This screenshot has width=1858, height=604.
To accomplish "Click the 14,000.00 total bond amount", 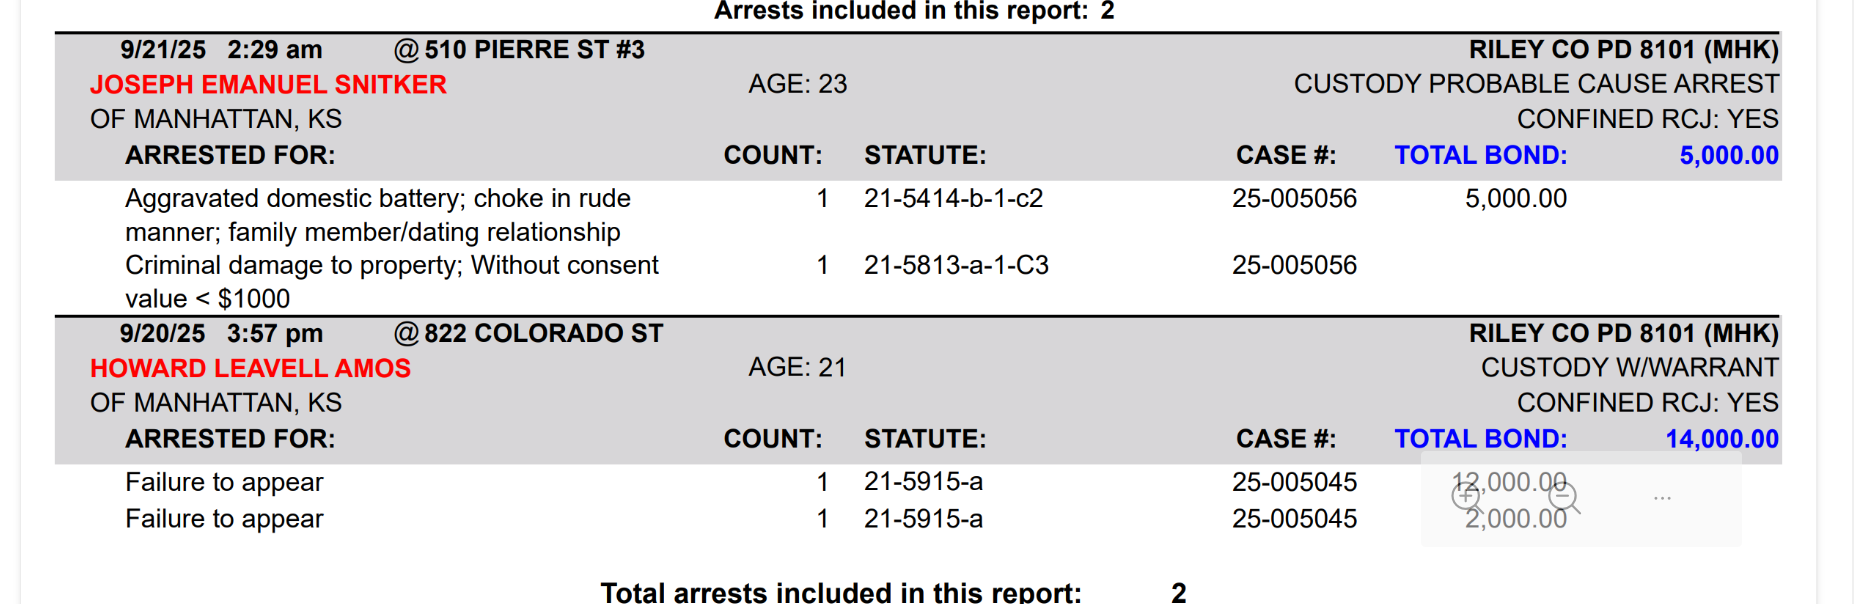I will [x=1721, y=439].
